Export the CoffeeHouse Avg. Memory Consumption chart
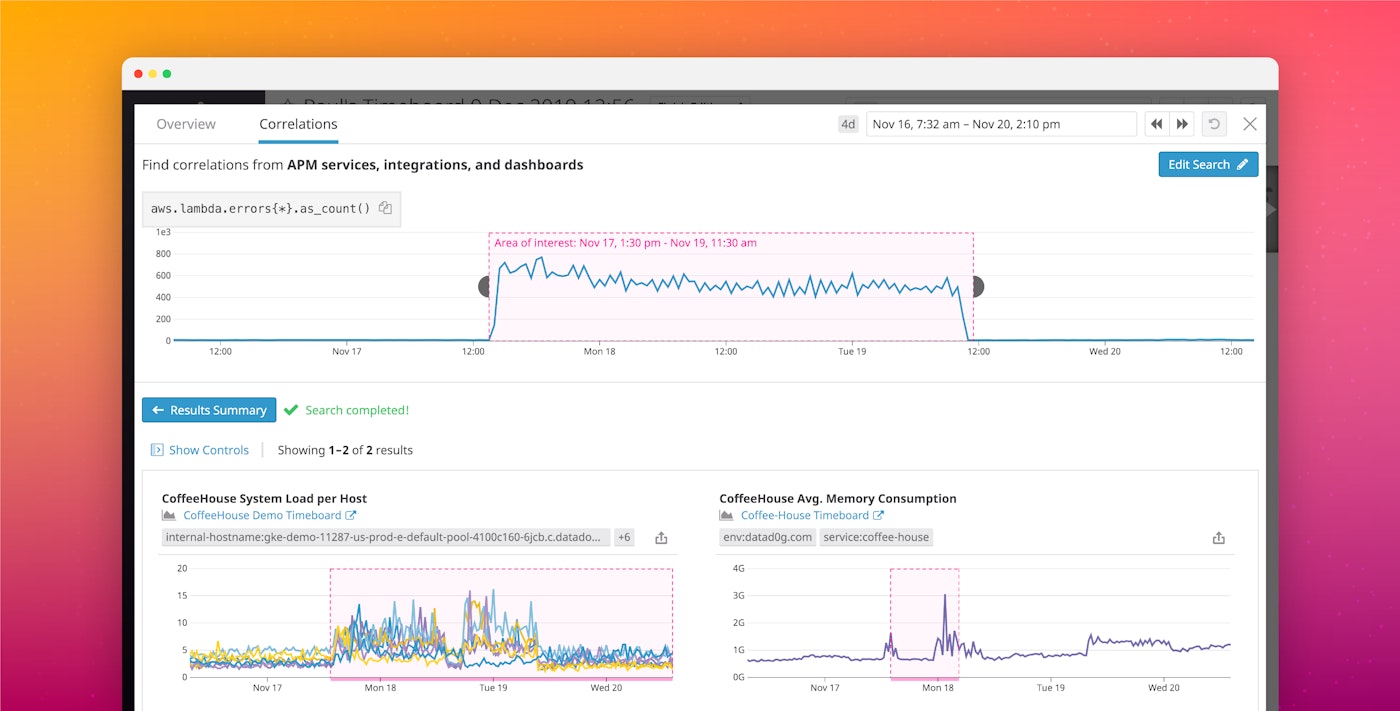1400x711 pixels. (x=1218, y=537)
